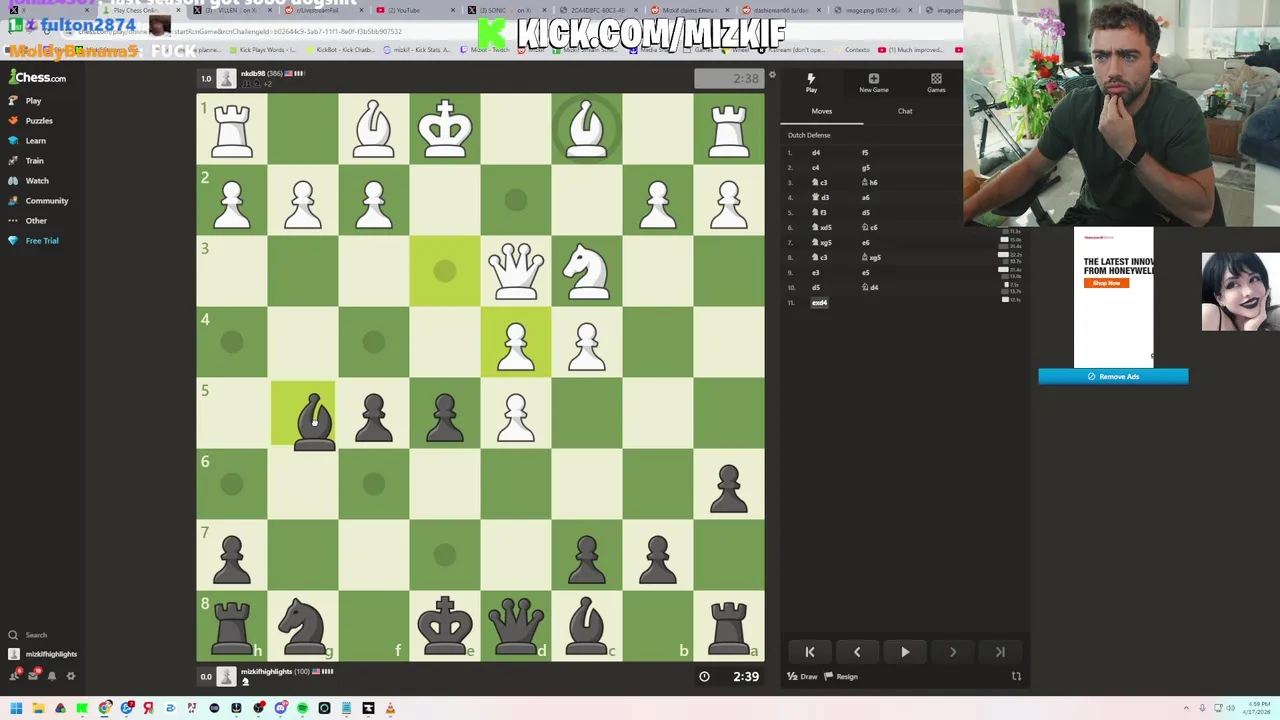Open mizkifhighlights profile in sidebar
The image size is (1280, 720).
pos(42,654)
